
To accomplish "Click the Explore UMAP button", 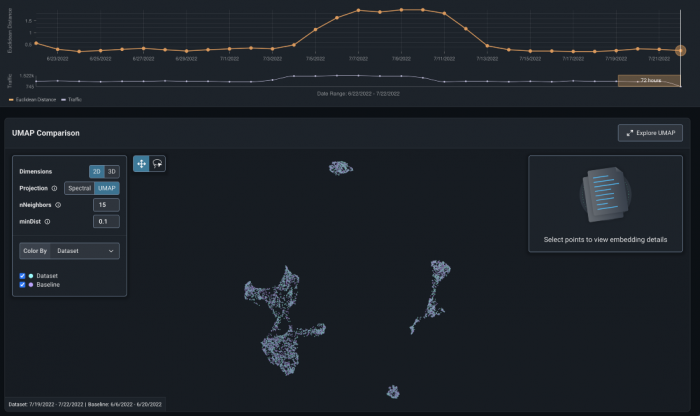I will pyautogui.click(x=650, y=133).
